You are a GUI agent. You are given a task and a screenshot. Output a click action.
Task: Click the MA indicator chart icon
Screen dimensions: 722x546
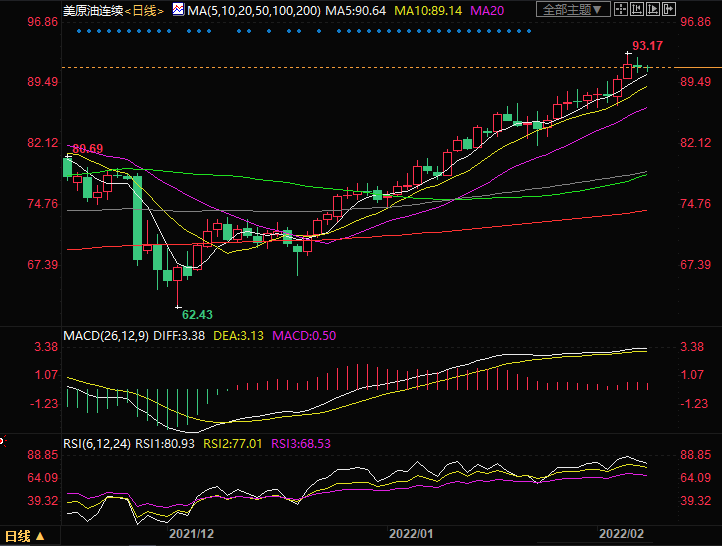click(x=177, y=10)
